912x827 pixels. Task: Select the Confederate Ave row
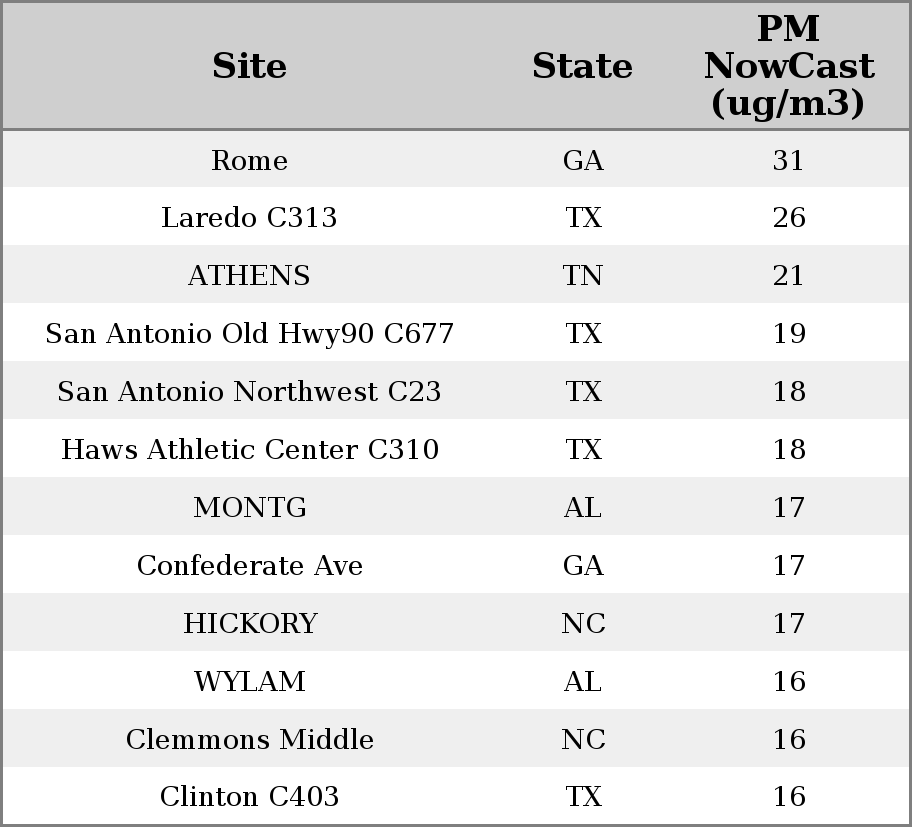(x=456, y=565)
